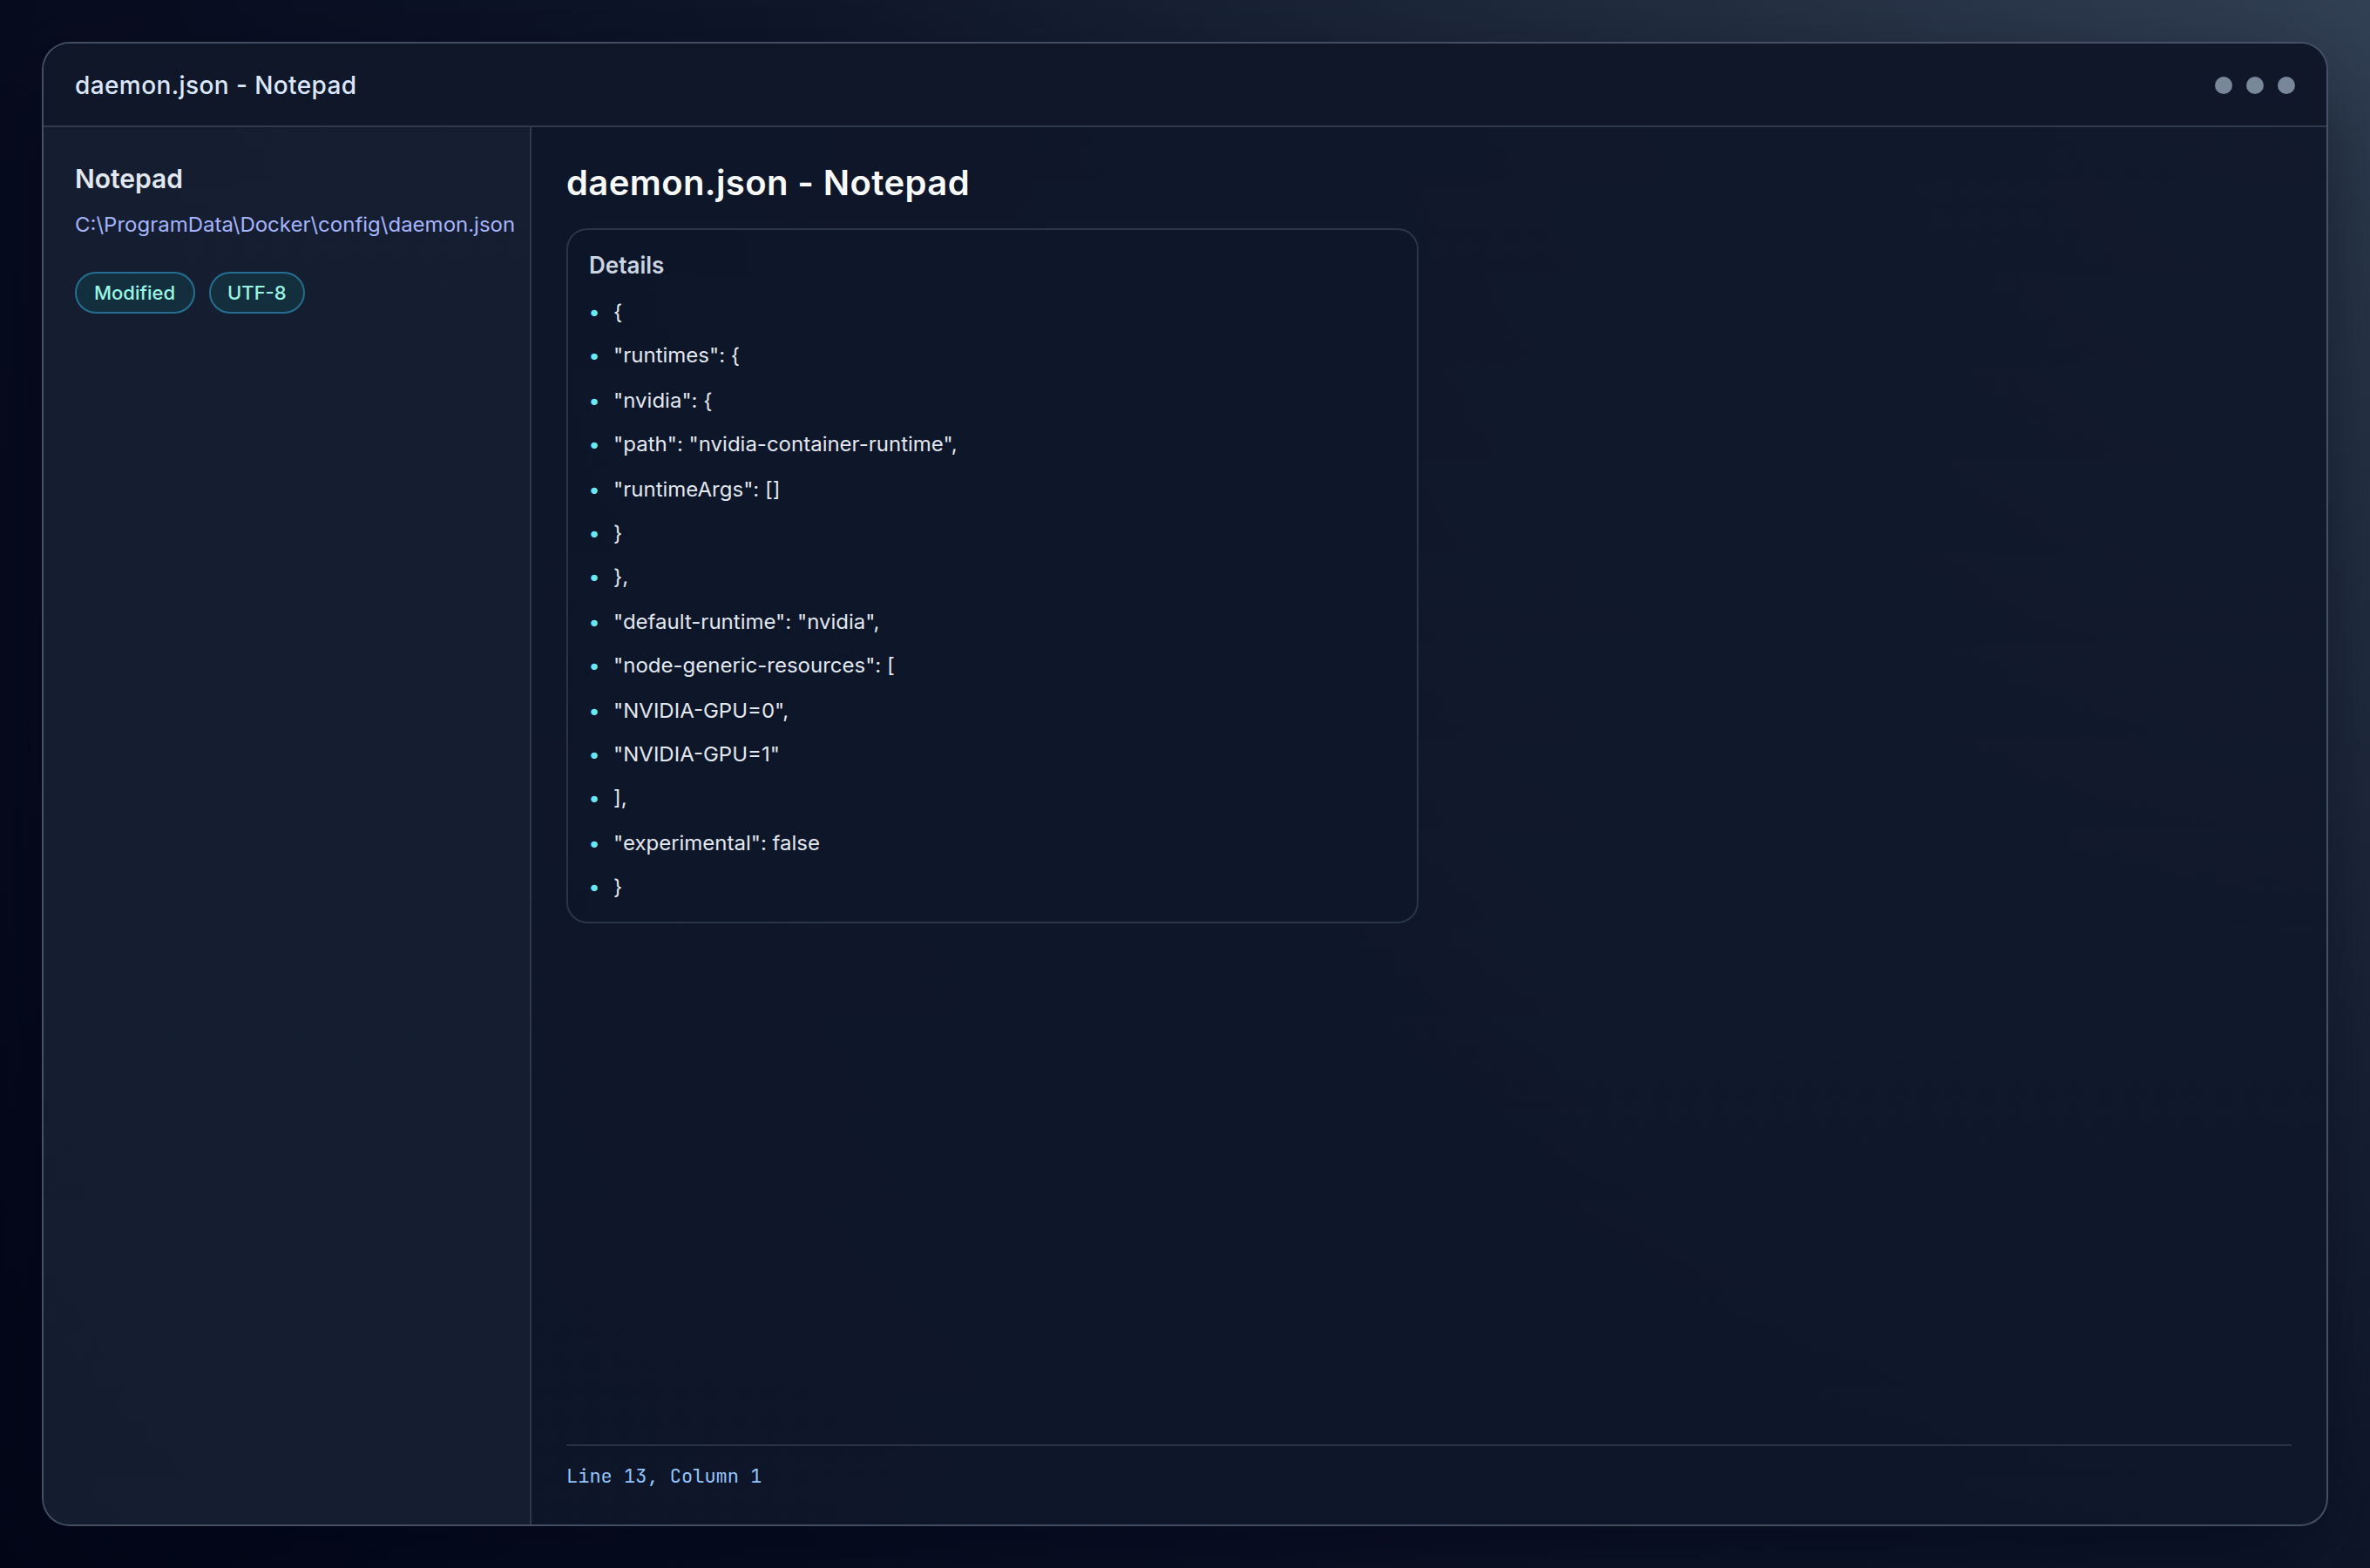The height and width of the screenshot is (1568, 2370).
Task: Toggle the UTF-8 encoding setting
Action: (x=256, y=292)
